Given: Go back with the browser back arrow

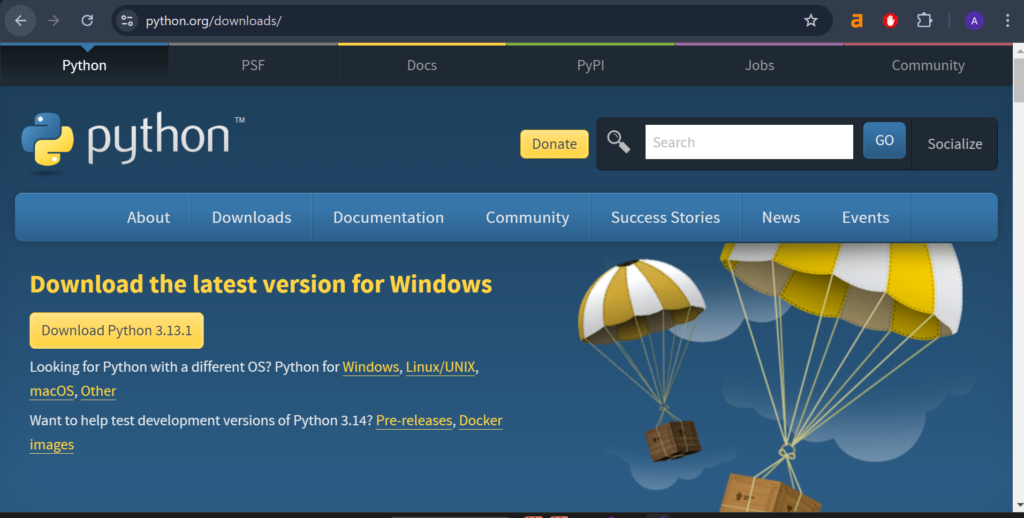Looking at the screenshot, I should 20,21.
